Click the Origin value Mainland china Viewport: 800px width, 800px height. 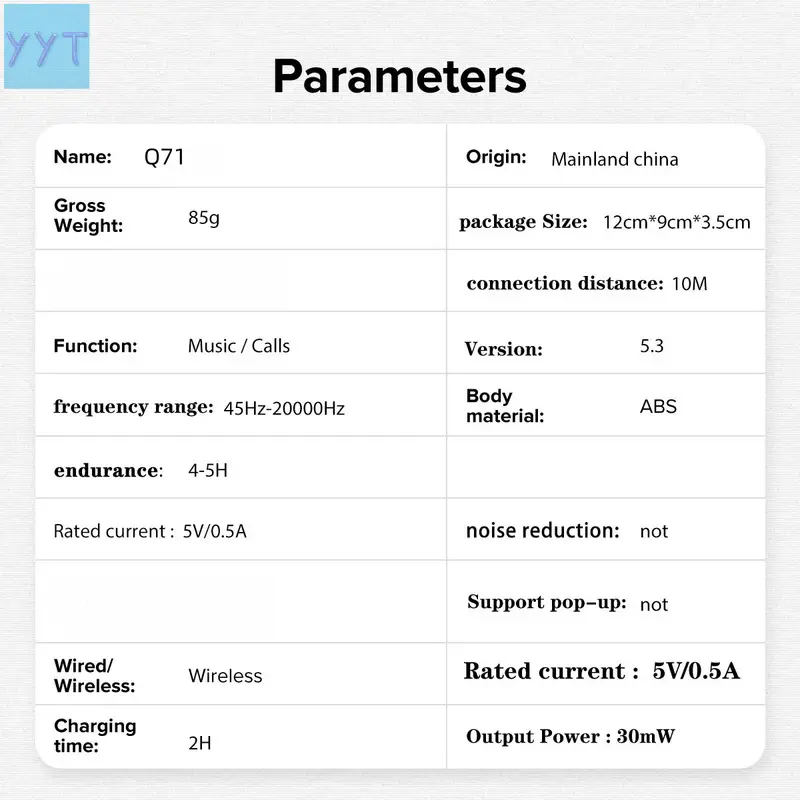tap(615, 159)
